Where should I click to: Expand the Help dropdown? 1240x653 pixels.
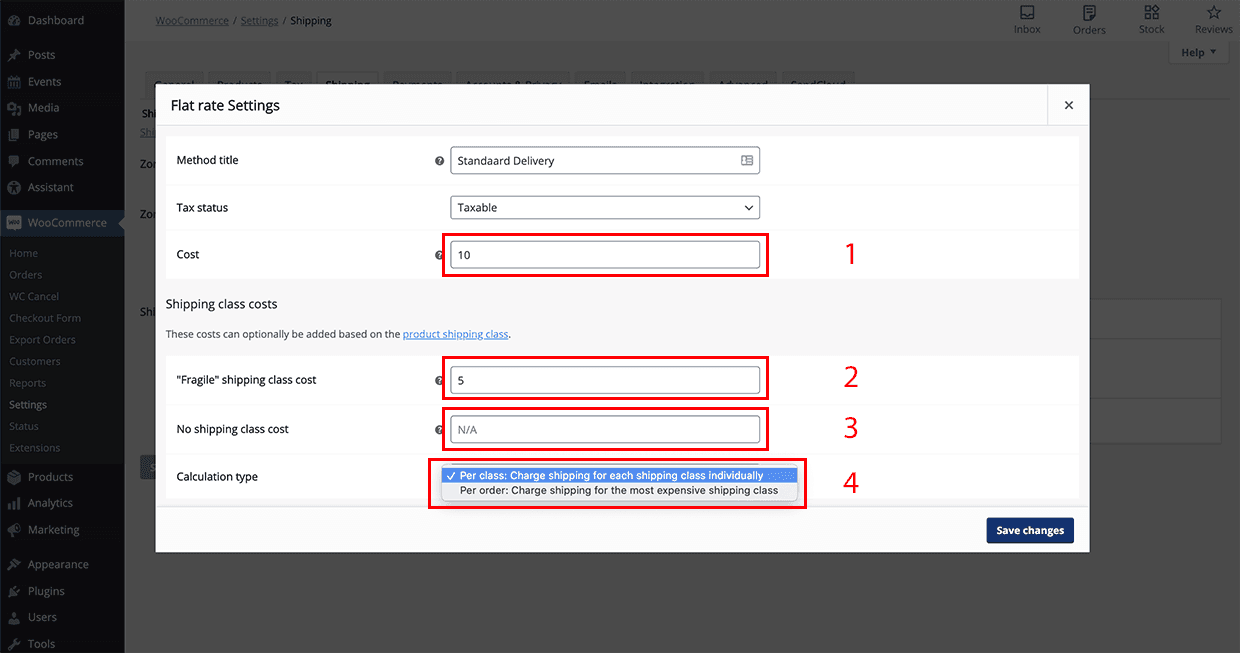click(1197, 53)
